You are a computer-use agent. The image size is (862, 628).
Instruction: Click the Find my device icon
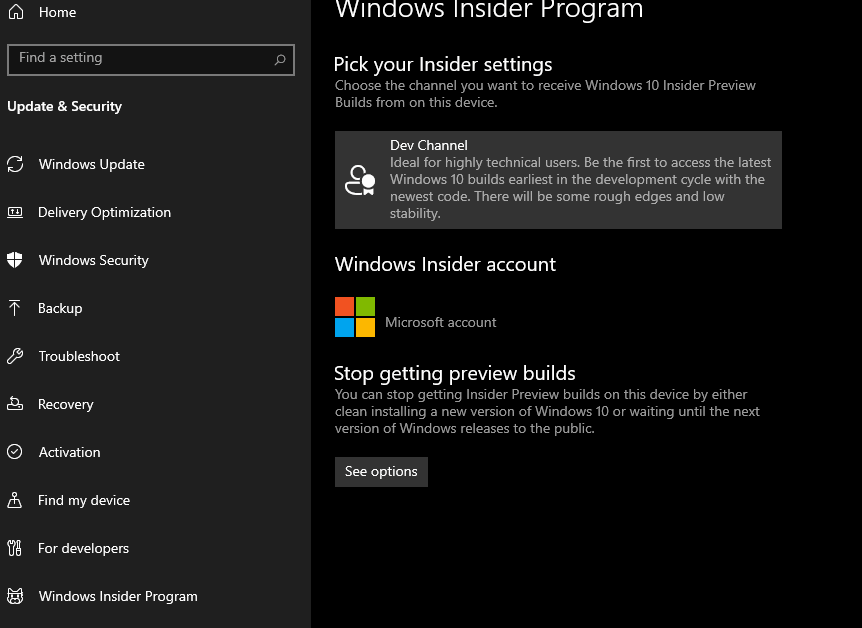[x=15, y=499]
